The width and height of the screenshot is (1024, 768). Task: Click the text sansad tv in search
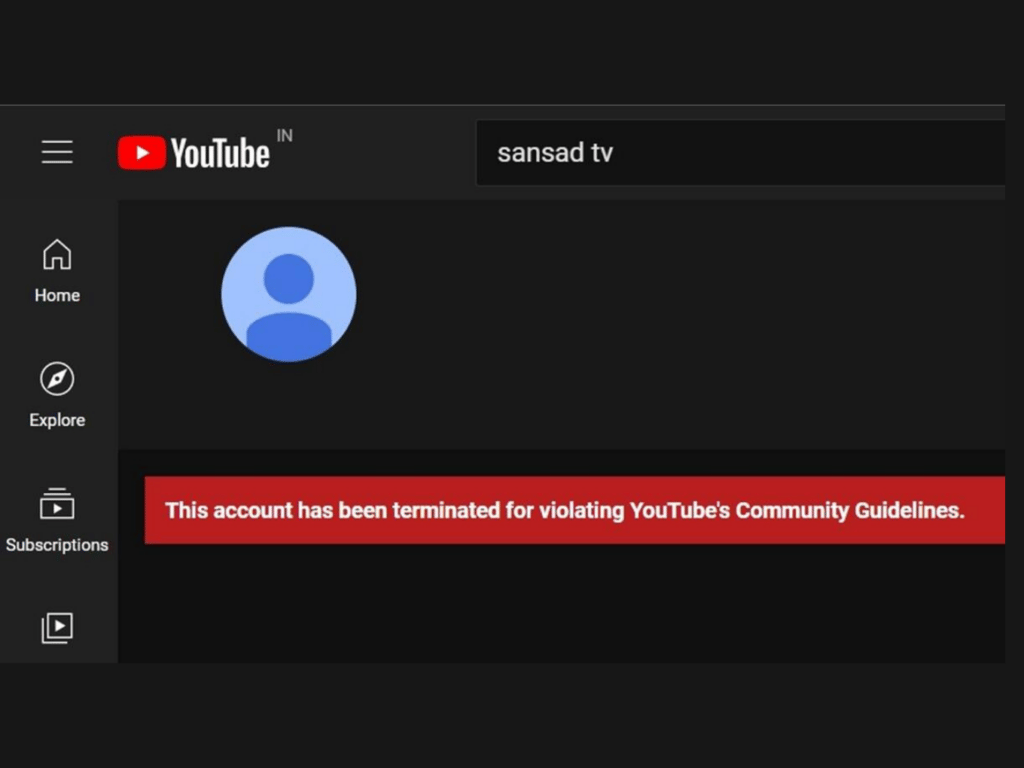555,153
